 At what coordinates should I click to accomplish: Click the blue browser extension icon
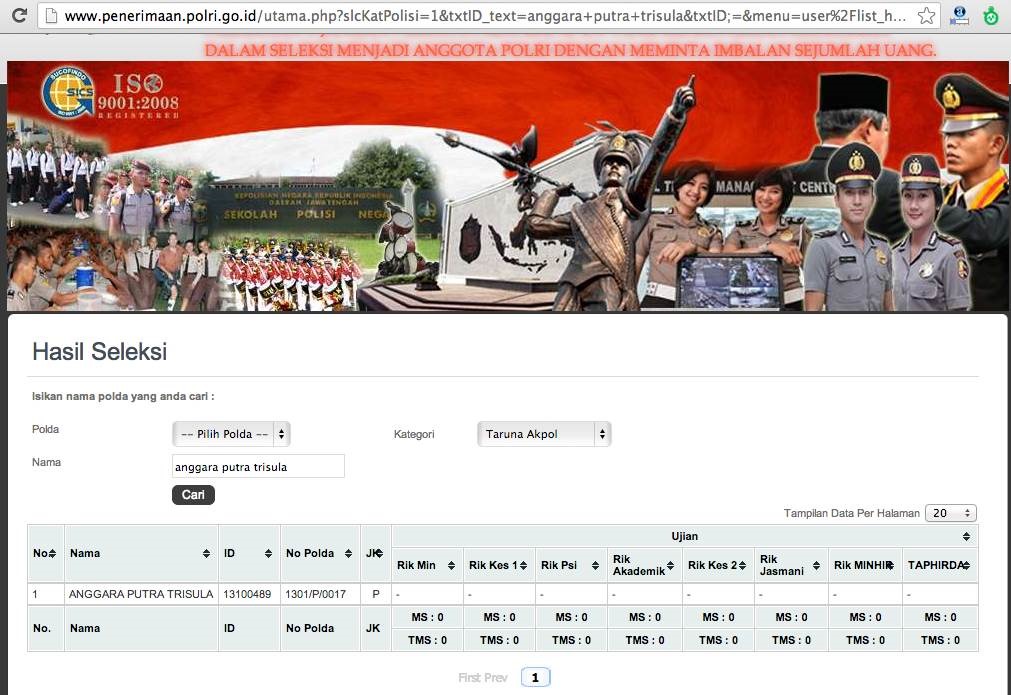[x=960, y=16]
